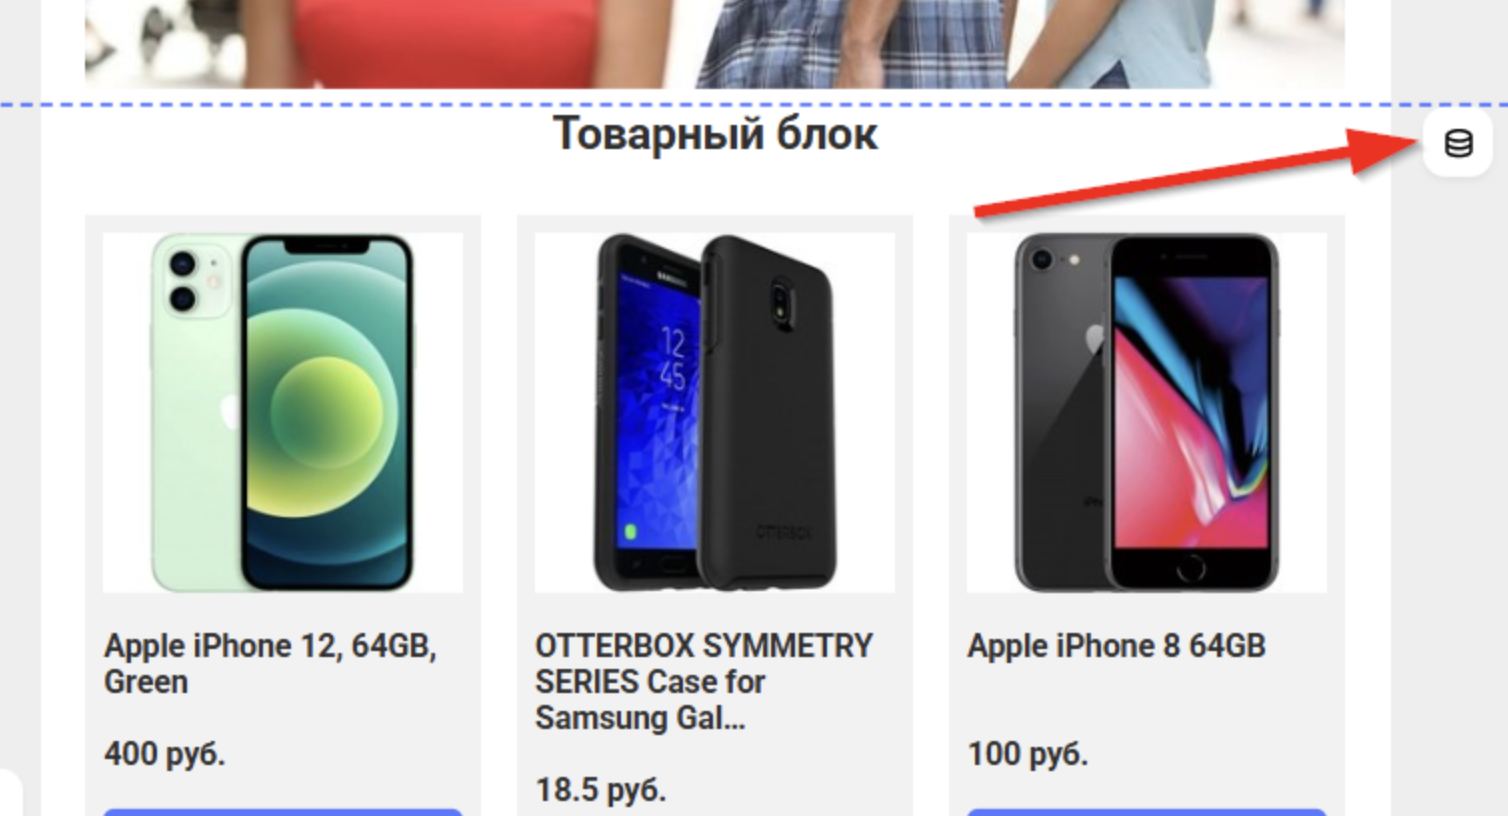Image resolution: width=1508 pixels, height=816 pixels.
Task: Click the "Apple iPhone 12, 64GB, Green" title
Action: click(x=271, y=663)
